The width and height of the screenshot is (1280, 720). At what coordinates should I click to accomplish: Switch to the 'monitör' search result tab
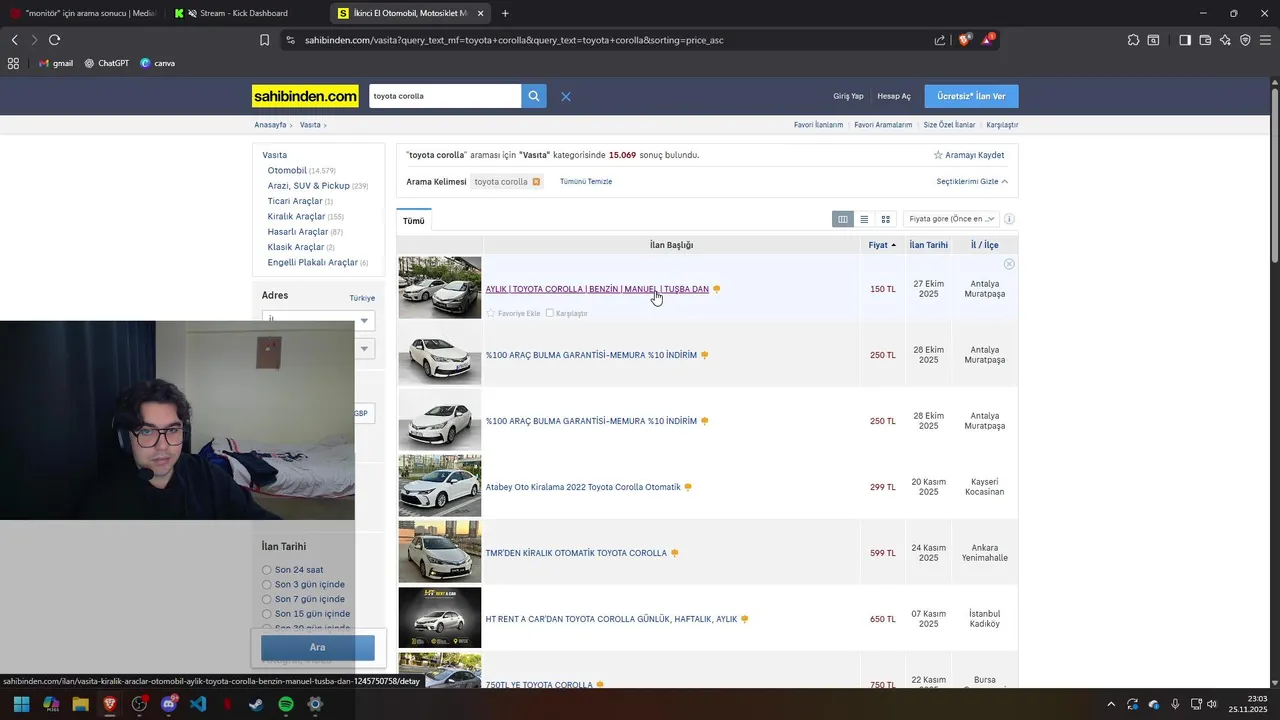(x=84, y=13)
